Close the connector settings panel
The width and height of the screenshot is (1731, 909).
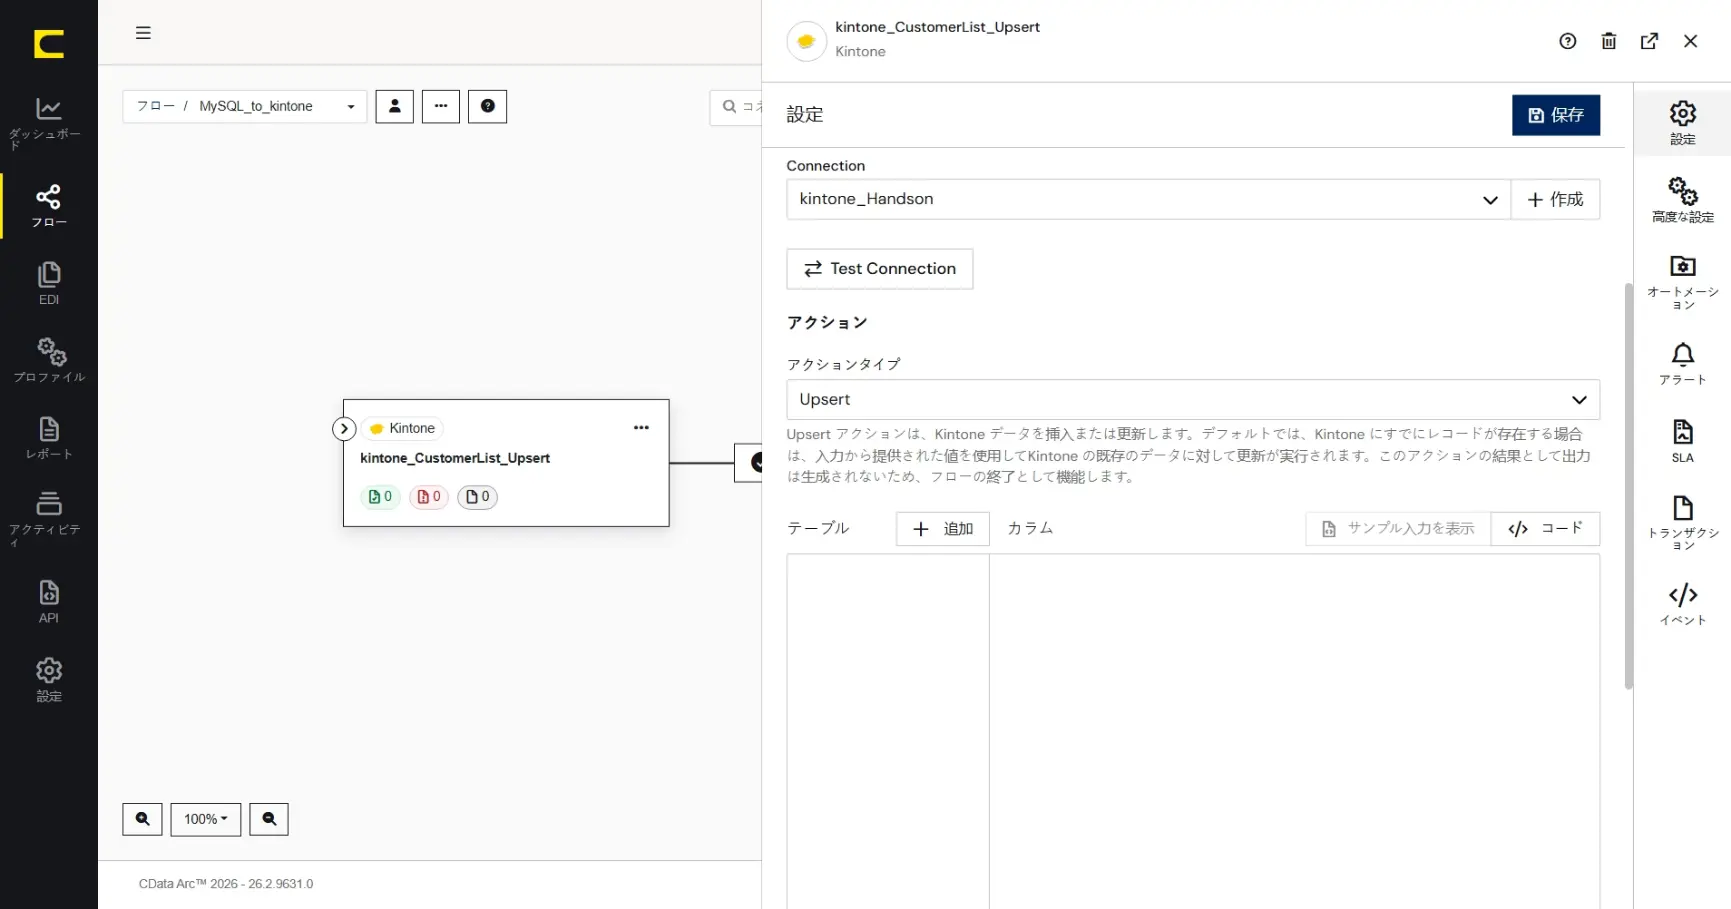(x=1691, y=41)
